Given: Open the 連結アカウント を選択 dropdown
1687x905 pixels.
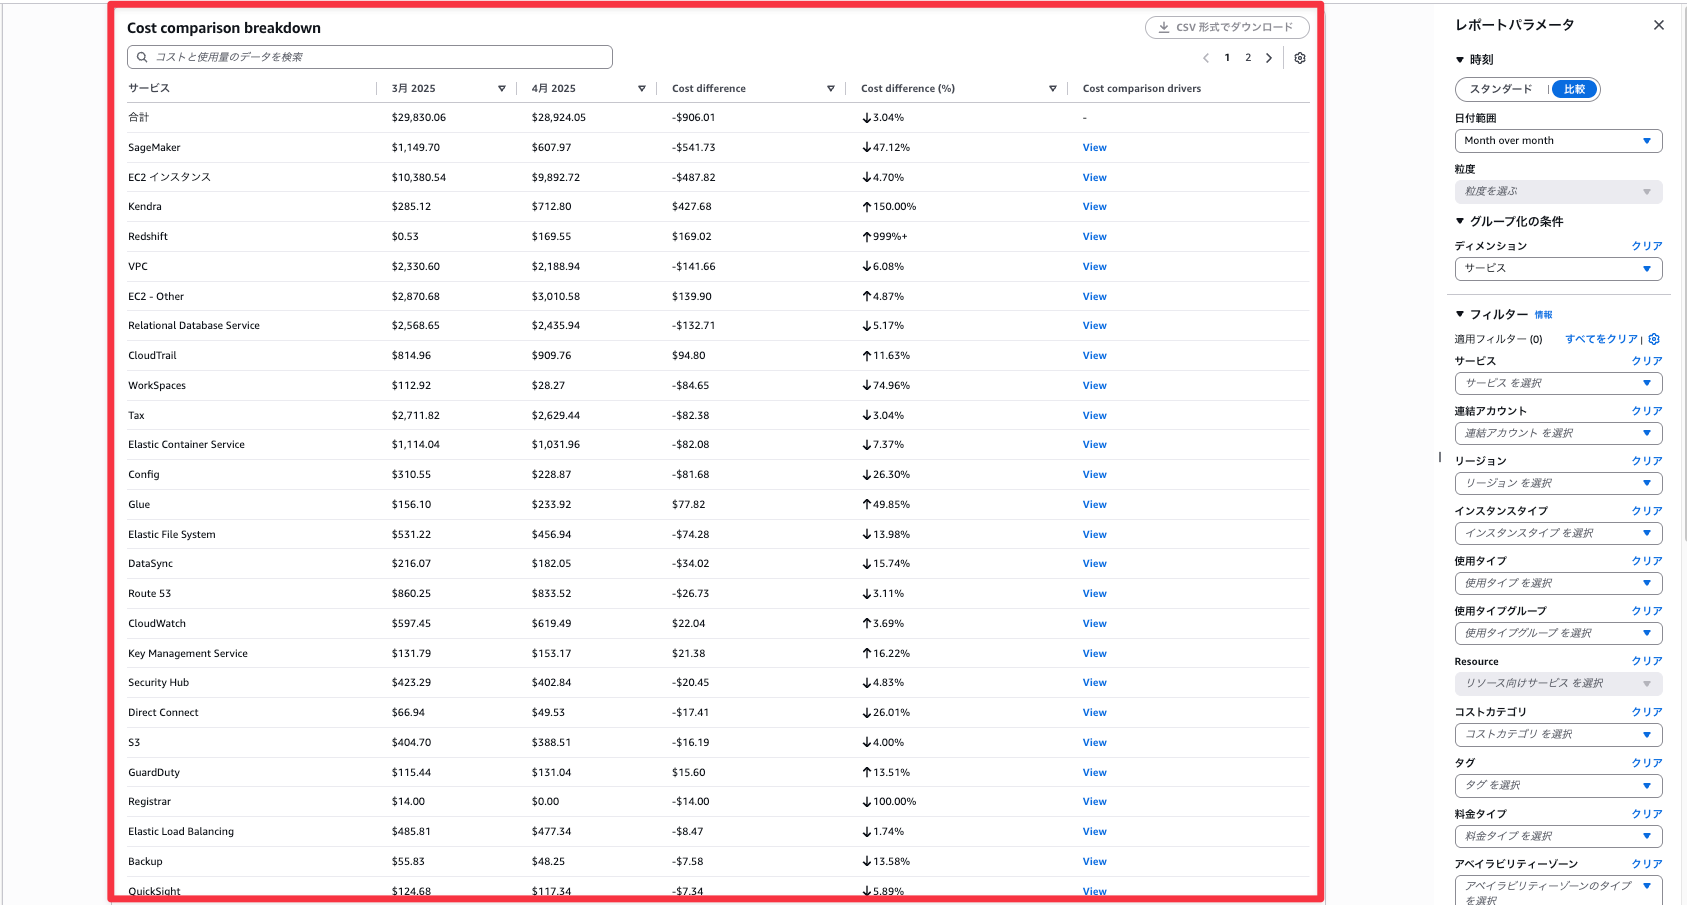Looking at the screenshot, I should pos(1558,433).
